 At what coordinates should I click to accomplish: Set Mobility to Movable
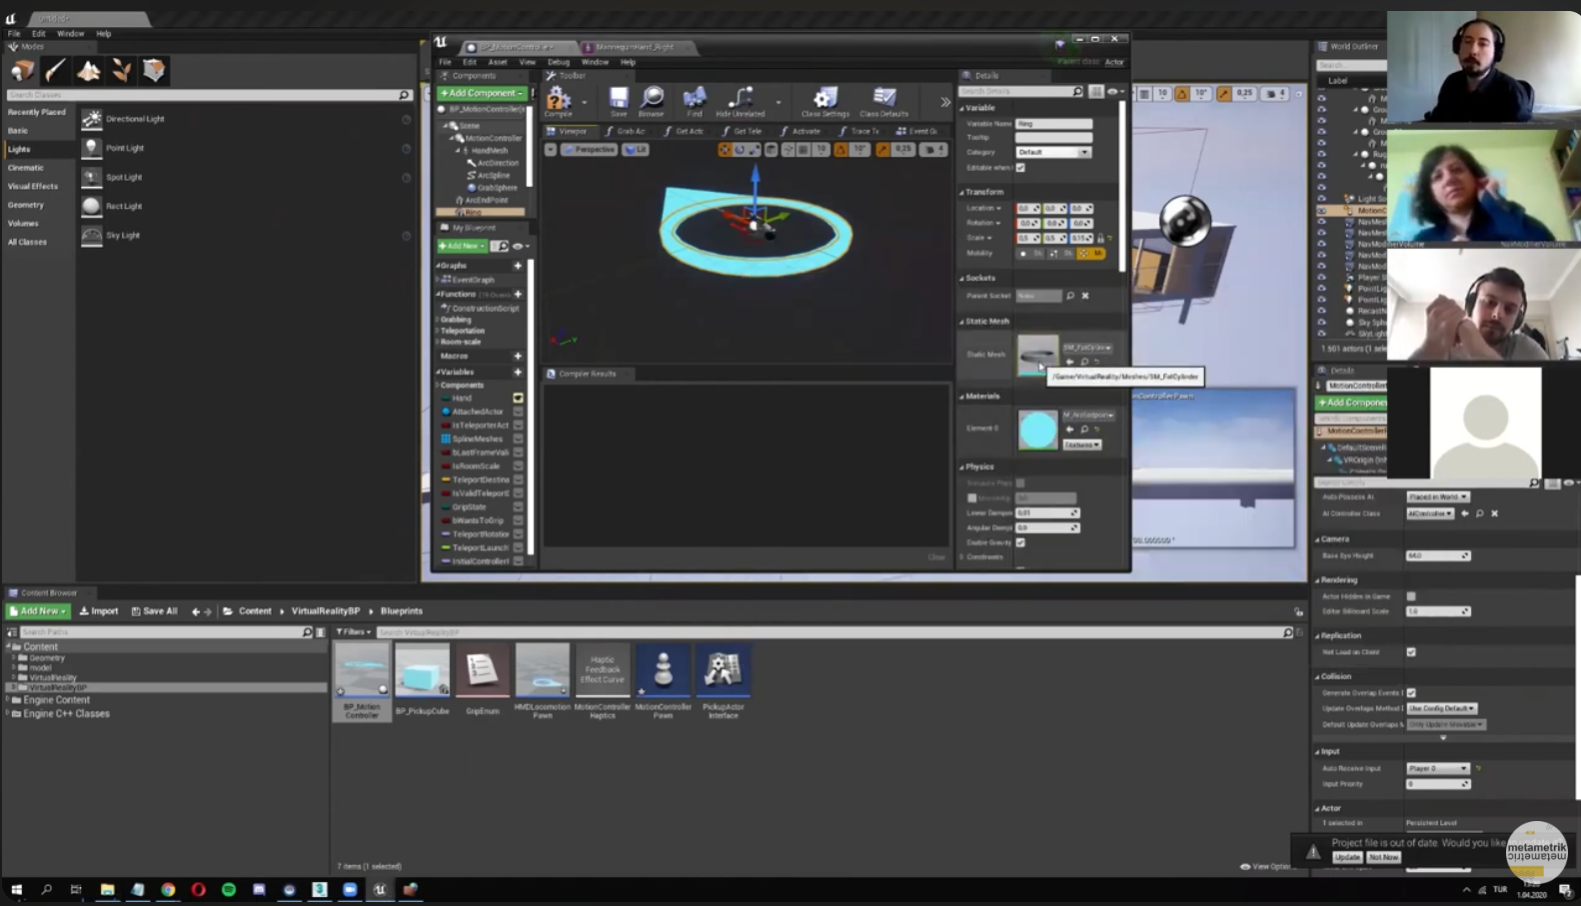click(x=1092, y=253)
